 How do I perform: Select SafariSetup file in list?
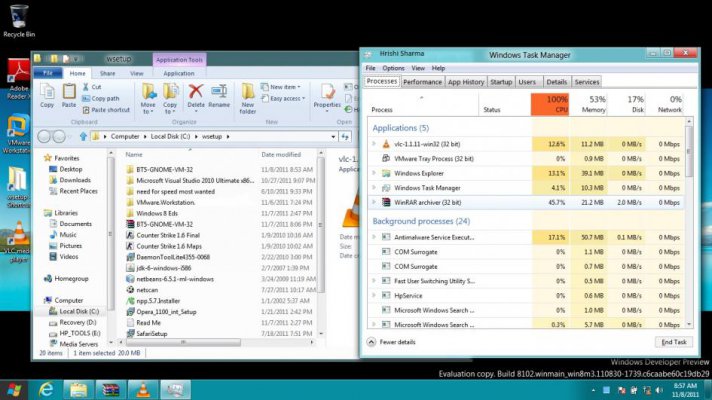(147, 333)
